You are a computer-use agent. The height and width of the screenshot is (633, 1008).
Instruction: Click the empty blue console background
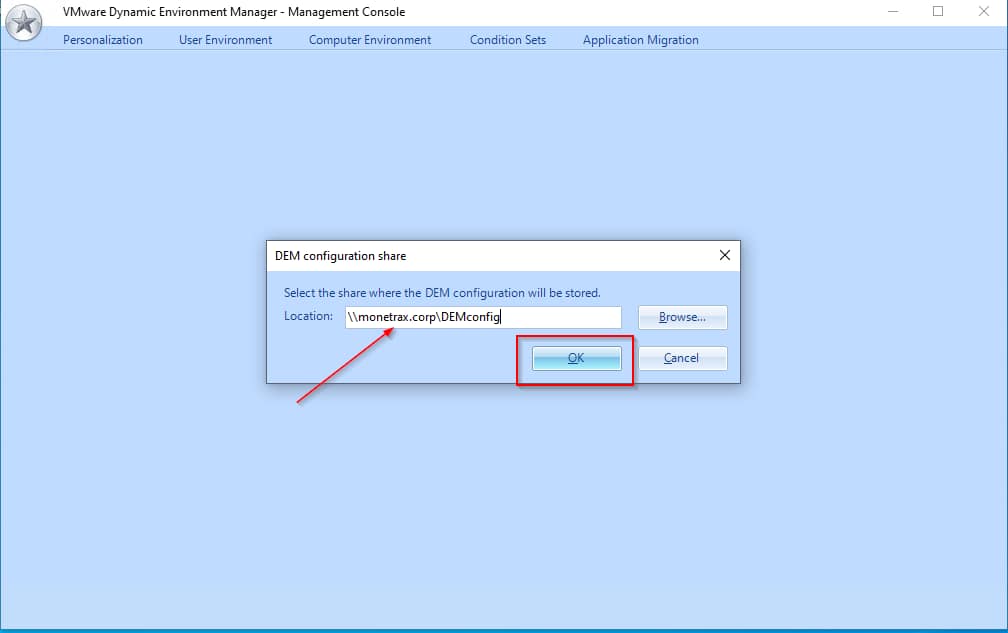pos(500,500)
